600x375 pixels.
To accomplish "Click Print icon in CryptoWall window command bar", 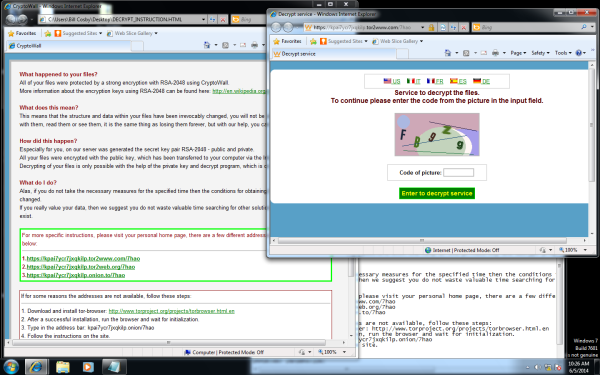I will (254, 45).
